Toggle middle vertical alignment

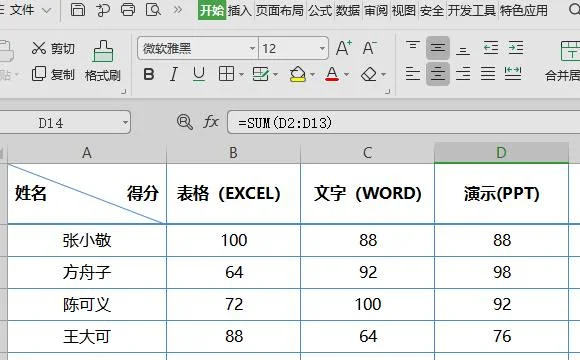(438, 48)
